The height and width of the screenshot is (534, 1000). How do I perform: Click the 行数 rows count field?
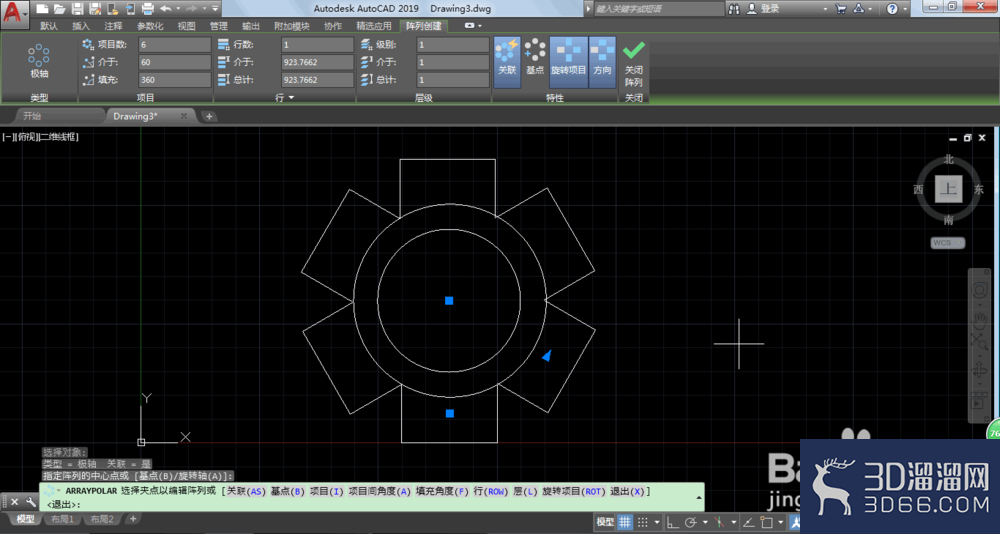coord(318,45)
